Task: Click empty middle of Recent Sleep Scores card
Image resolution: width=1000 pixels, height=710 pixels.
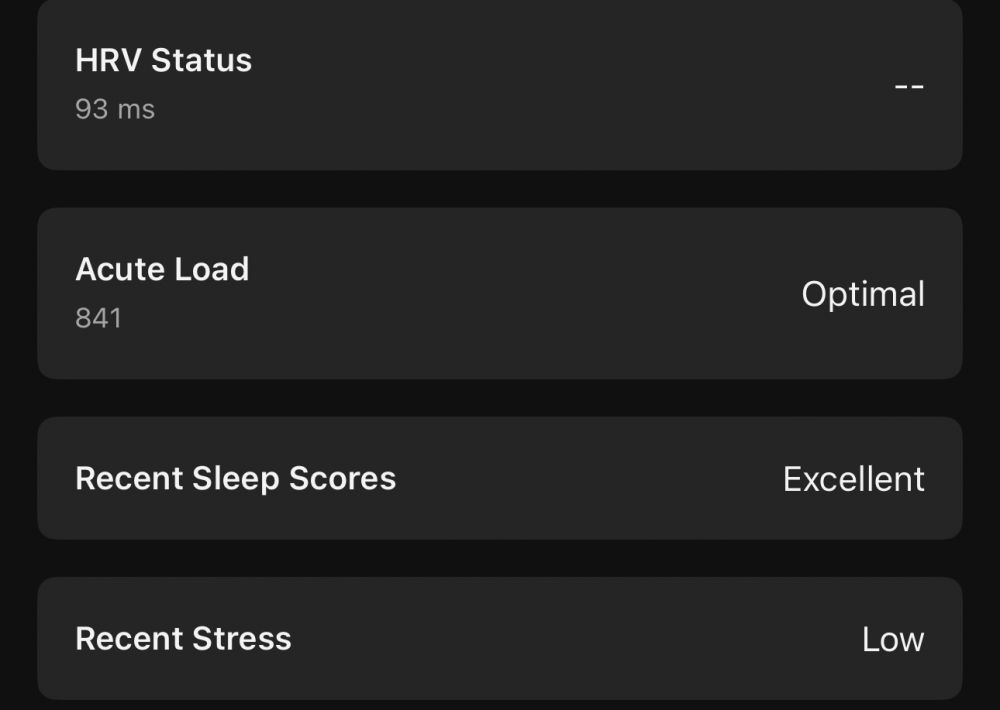Action: 590,479
